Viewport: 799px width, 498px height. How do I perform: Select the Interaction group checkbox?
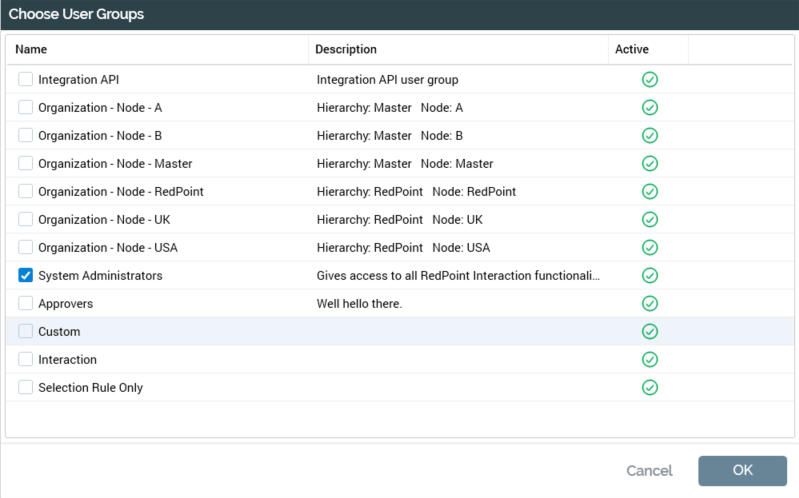(x=26, y=360)
